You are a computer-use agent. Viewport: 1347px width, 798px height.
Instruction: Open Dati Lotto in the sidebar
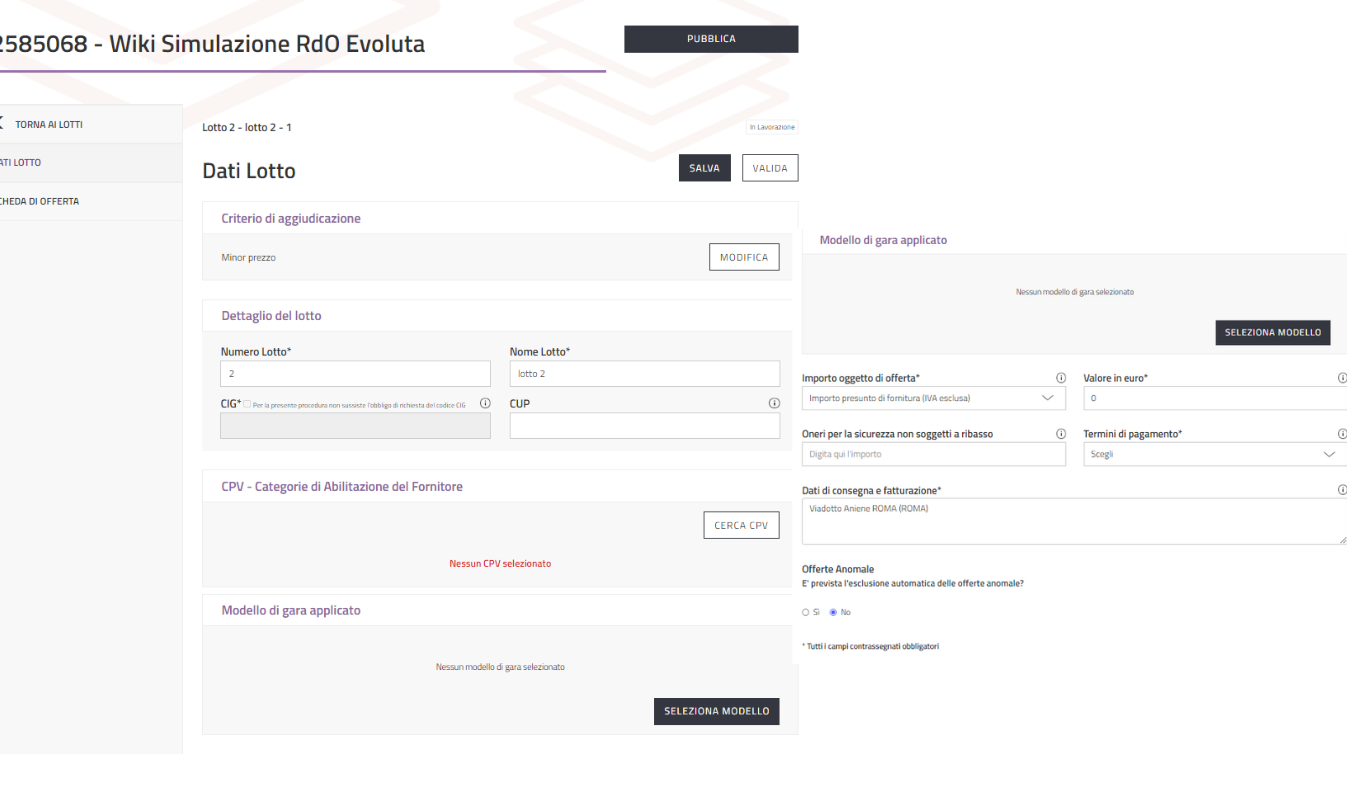[22, 163]
